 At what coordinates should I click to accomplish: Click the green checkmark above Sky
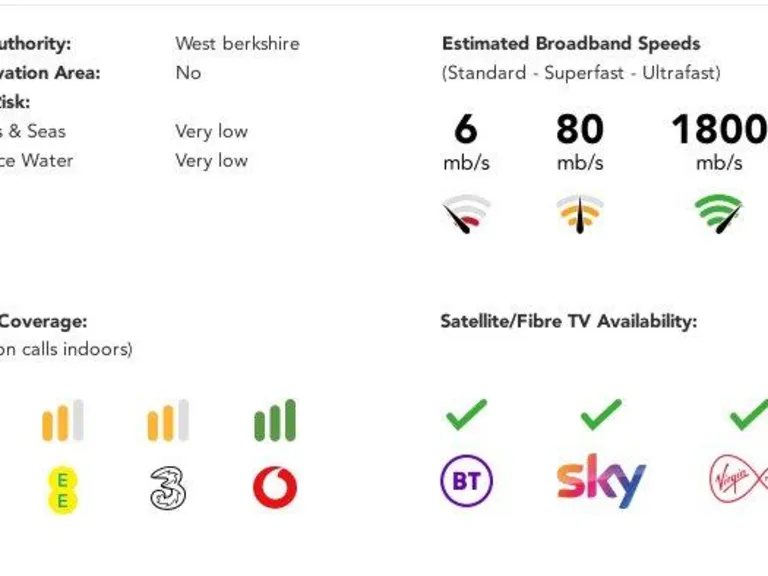point(600,414)
